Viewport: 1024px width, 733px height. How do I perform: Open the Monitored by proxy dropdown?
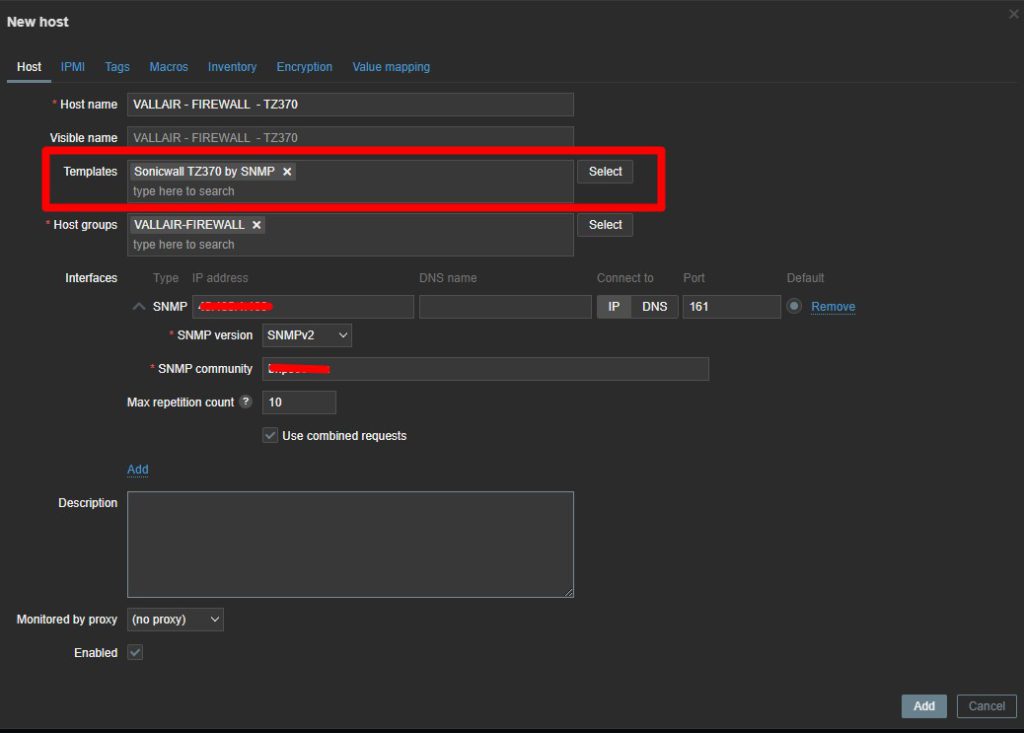tap(176, 620)
